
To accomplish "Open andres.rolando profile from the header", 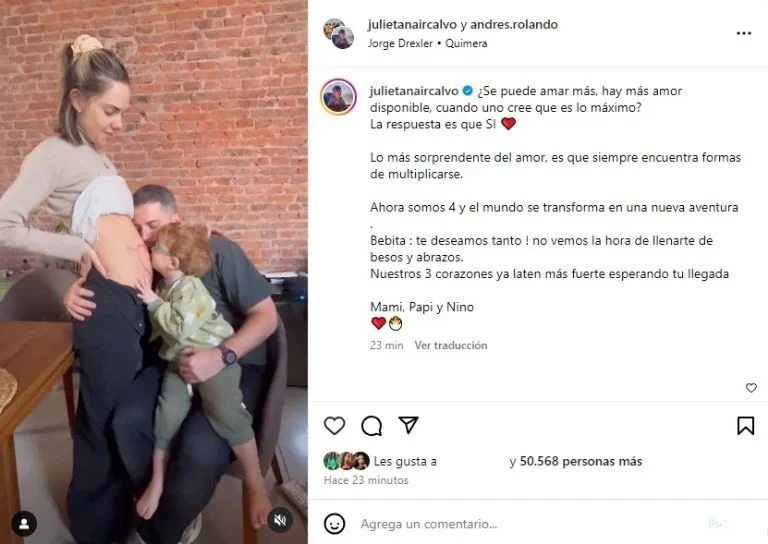I will click(x=514, y=24).
